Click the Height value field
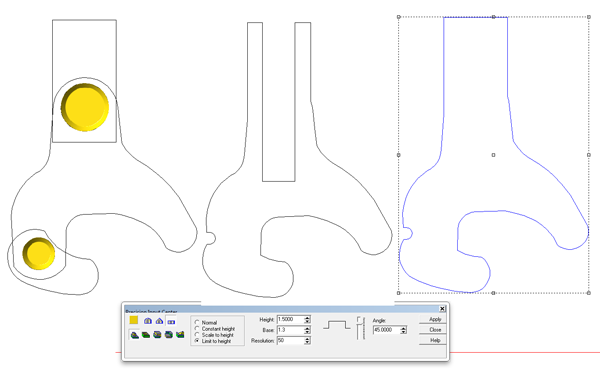600x372 pixels. click(x=290, y=319)
